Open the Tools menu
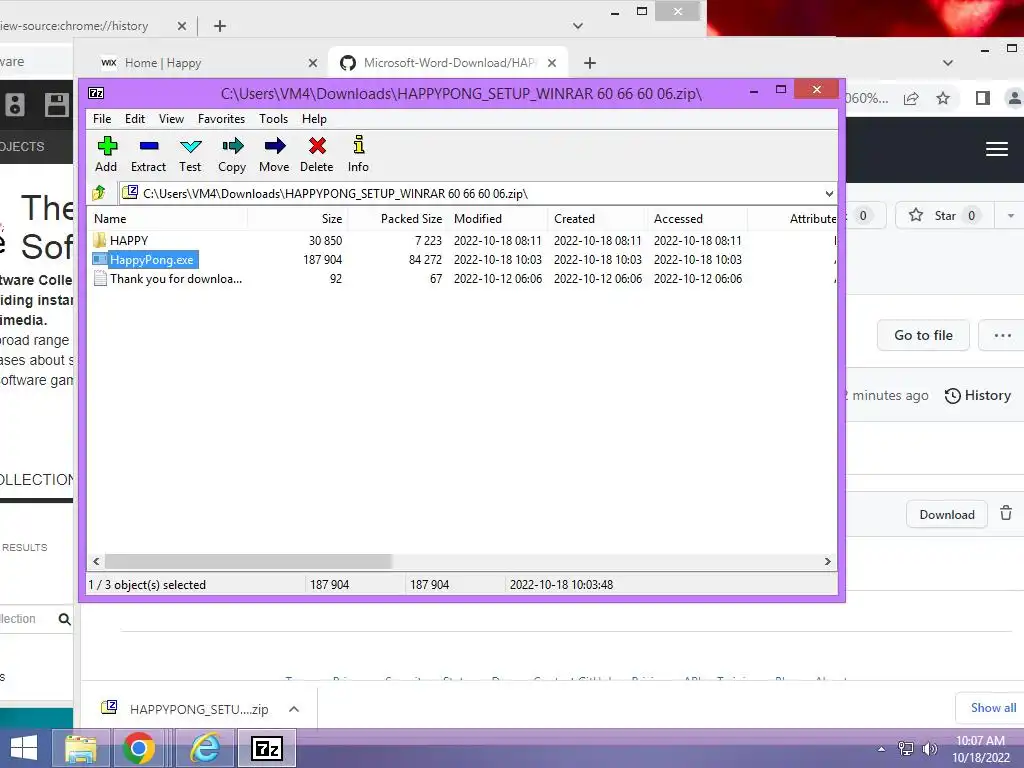The height and width of the screenshot is (768, 1024). 273,119
